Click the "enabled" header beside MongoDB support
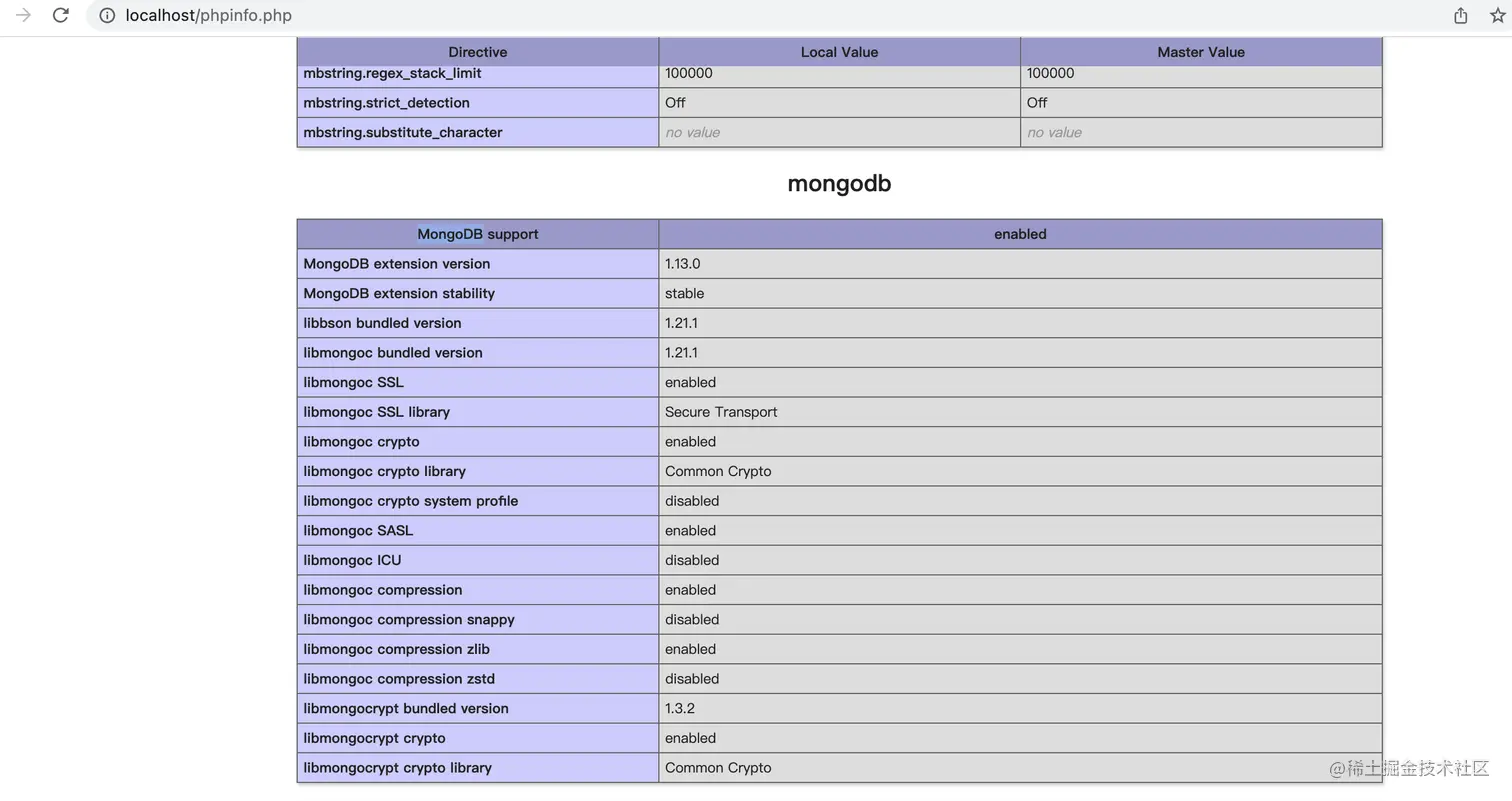This screenshot has height=801, width=1512. pyautogui.click(x=1020, y=234)
